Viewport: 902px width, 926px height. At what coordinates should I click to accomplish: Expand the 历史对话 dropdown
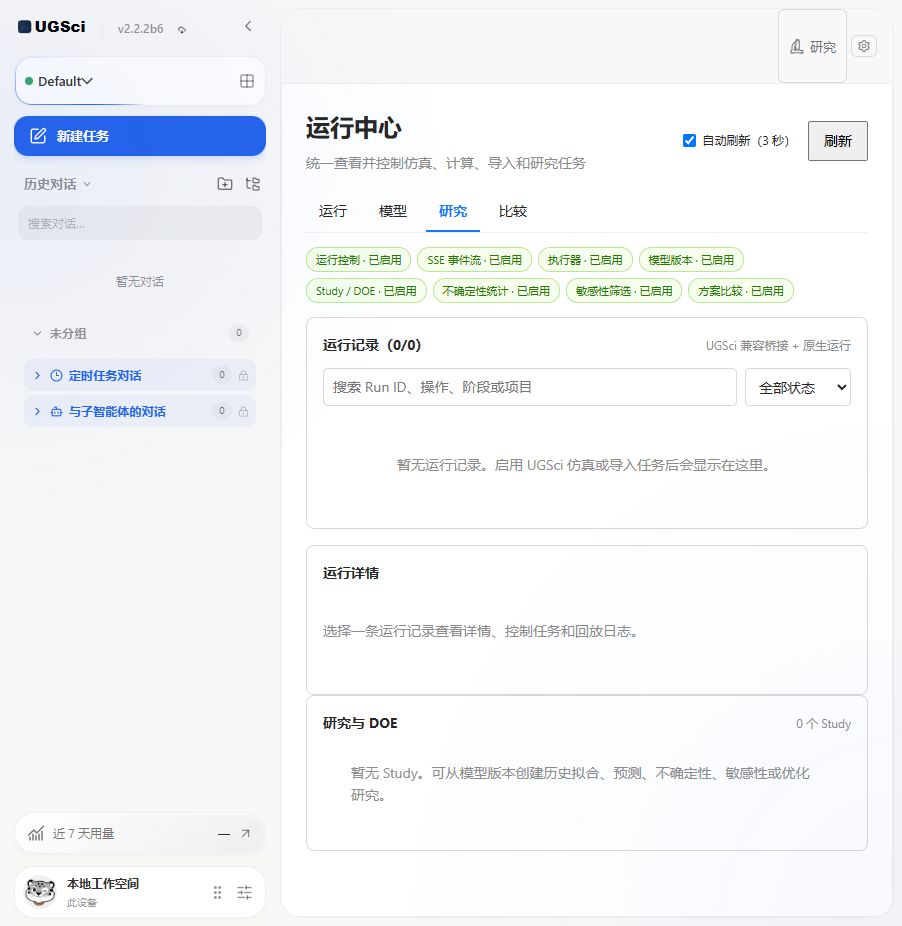(x=57, y=184)
